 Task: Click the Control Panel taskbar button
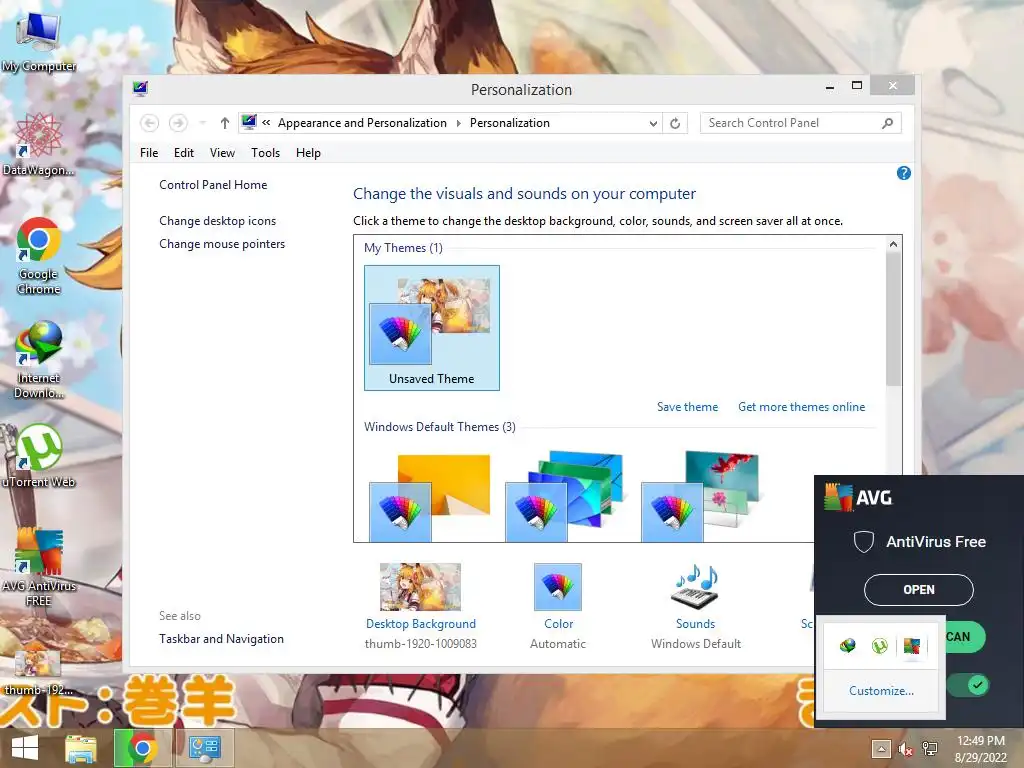point(204,748)
